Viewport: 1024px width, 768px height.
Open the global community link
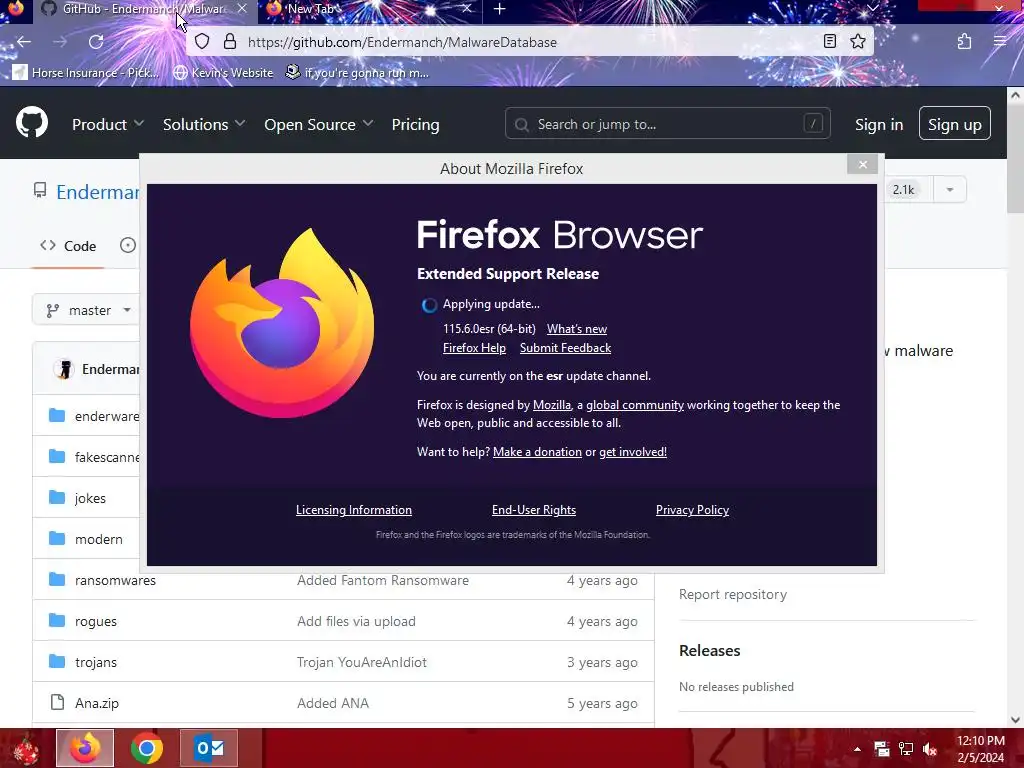[x=635, y=405]
